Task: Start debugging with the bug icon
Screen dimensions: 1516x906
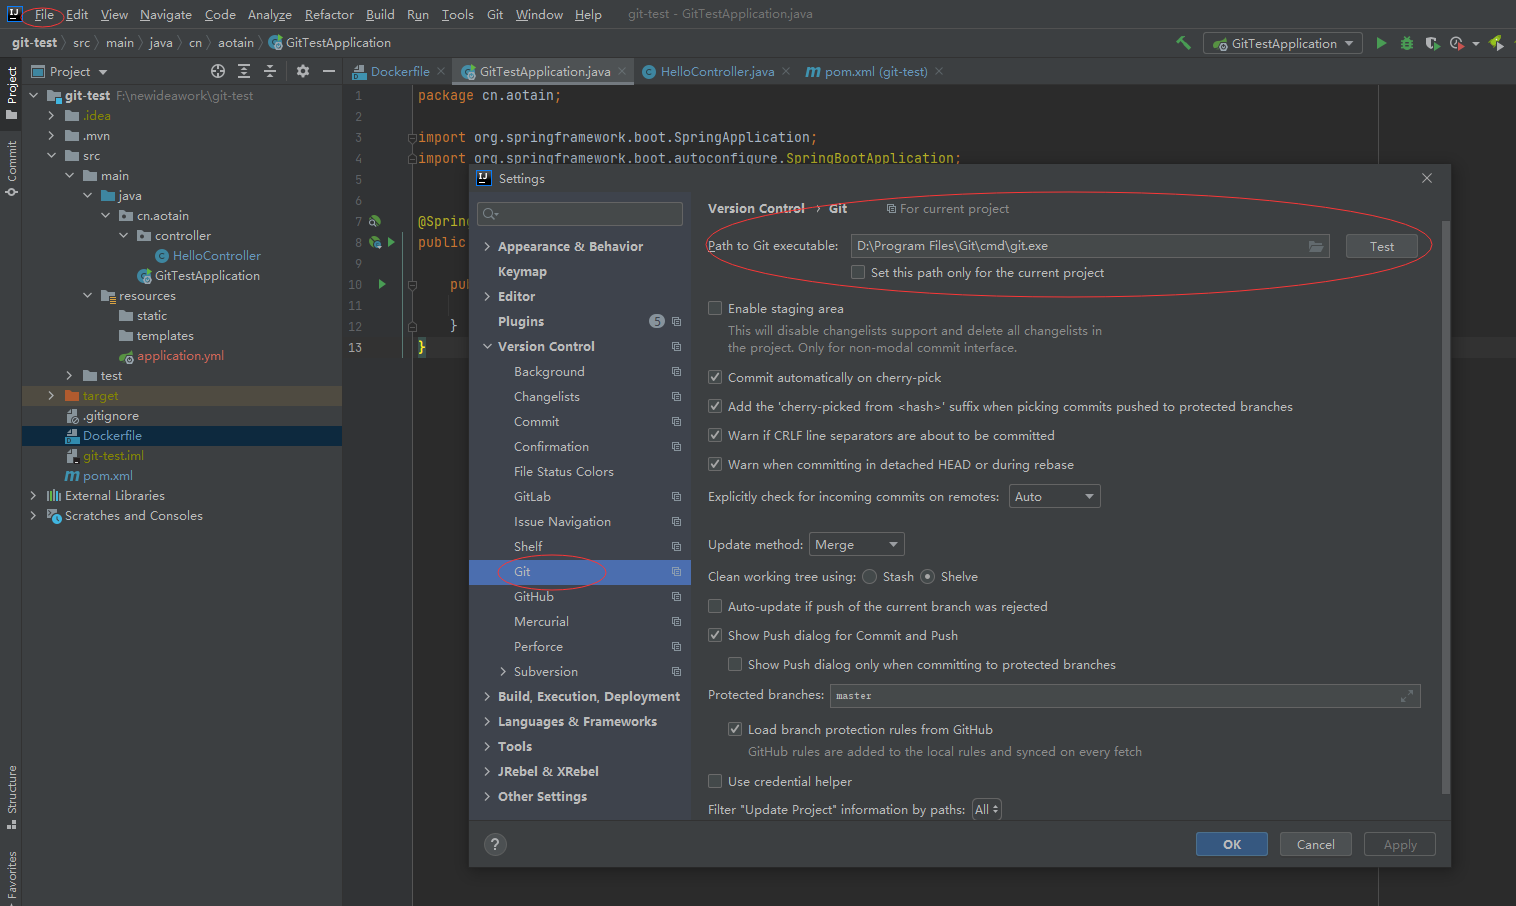Action: pyautogui.click(x=1407, y=43)
